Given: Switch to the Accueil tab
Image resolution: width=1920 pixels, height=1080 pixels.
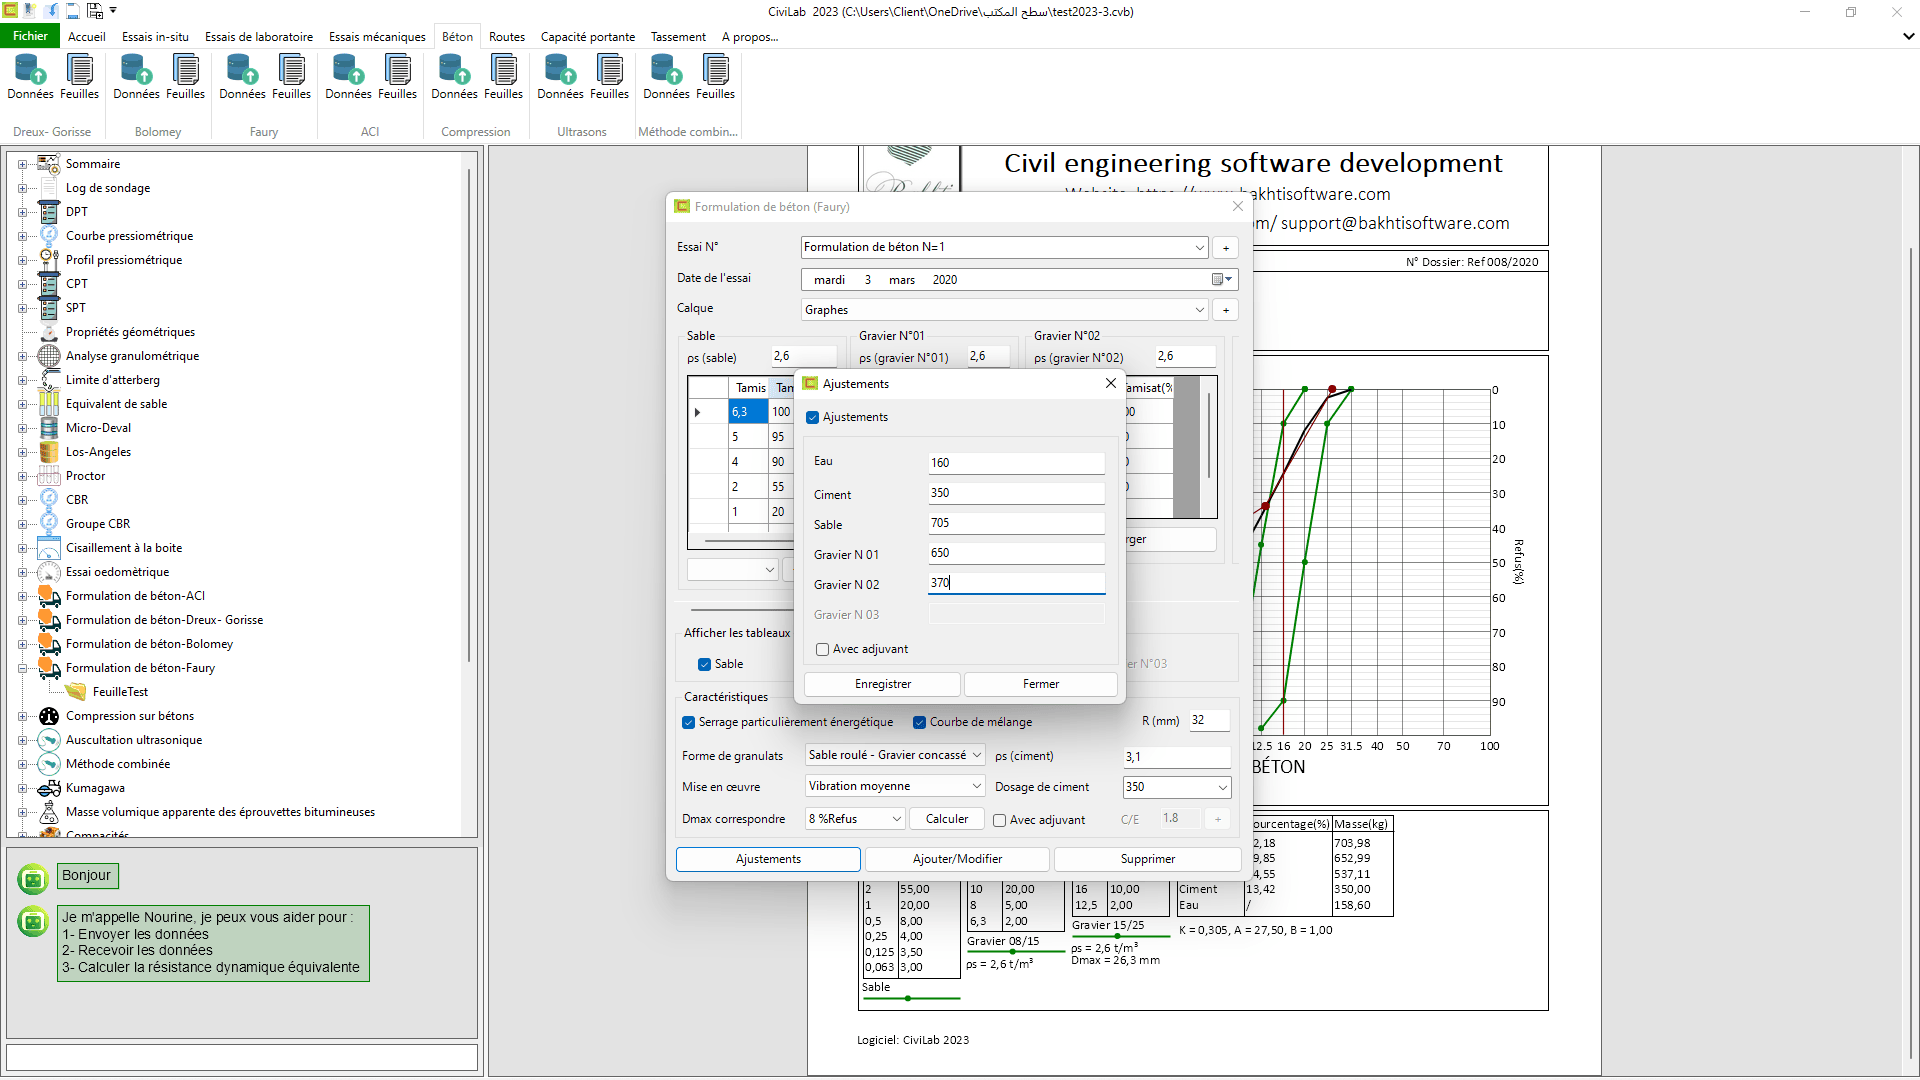Looking at the screenshot, I should click(87, 37).
